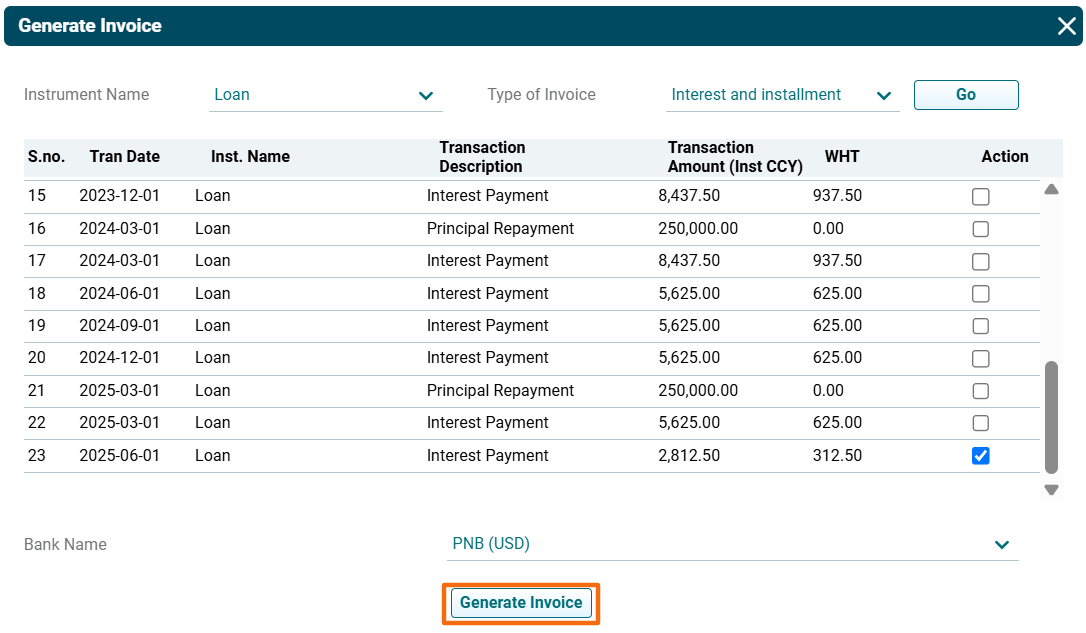Uncheck the row 23 checkbox
The width and height of the screenshot is (1086, 633).
[x=981, y=456]
